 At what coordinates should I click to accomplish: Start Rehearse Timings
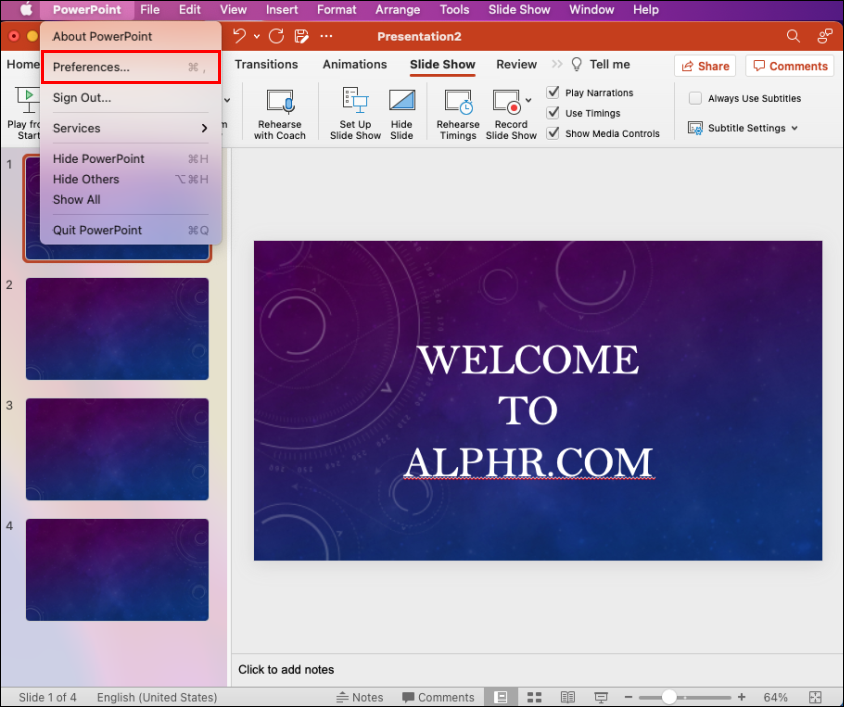(458, 114)
